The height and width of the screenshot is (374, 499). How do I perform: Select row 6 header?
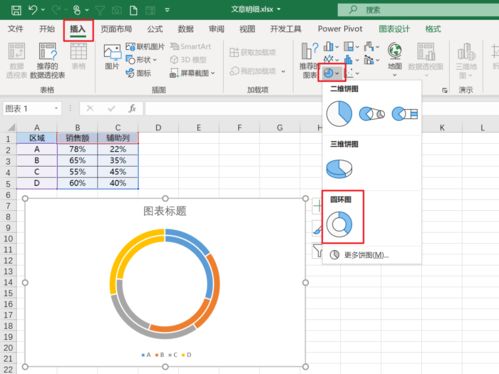pyautogui.click(x=8, y=195)
